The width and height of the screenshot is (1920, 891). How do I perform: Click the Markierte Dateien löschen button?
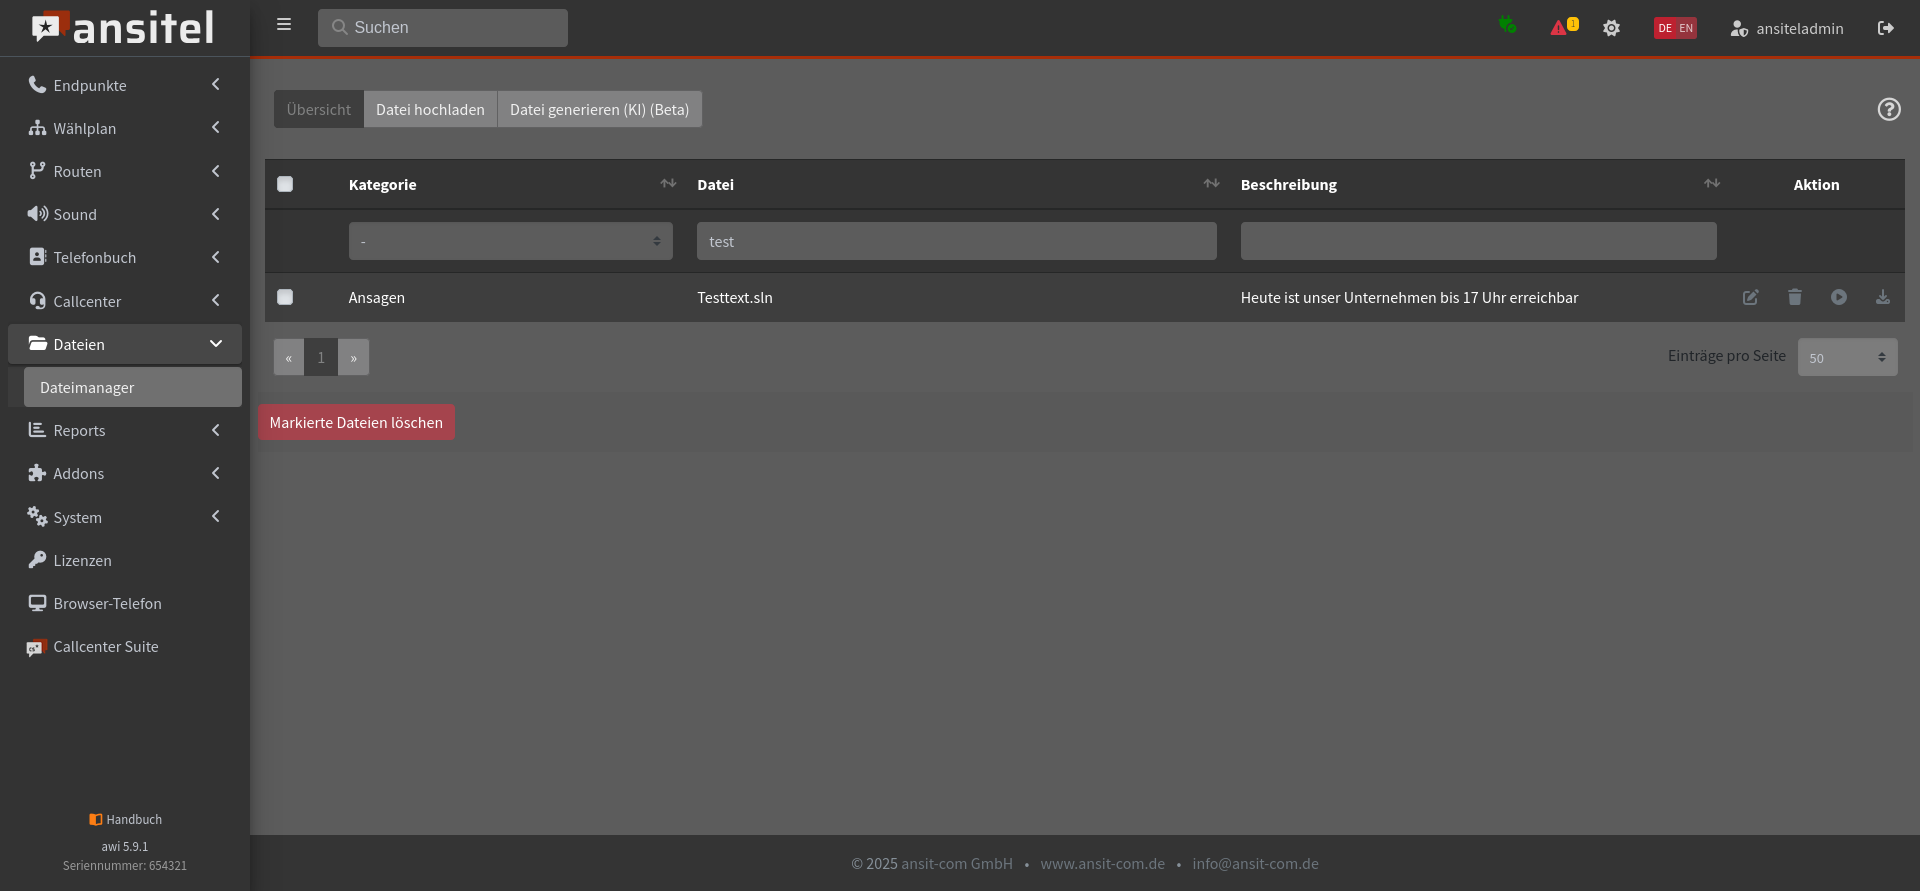[x=356, y=422]
